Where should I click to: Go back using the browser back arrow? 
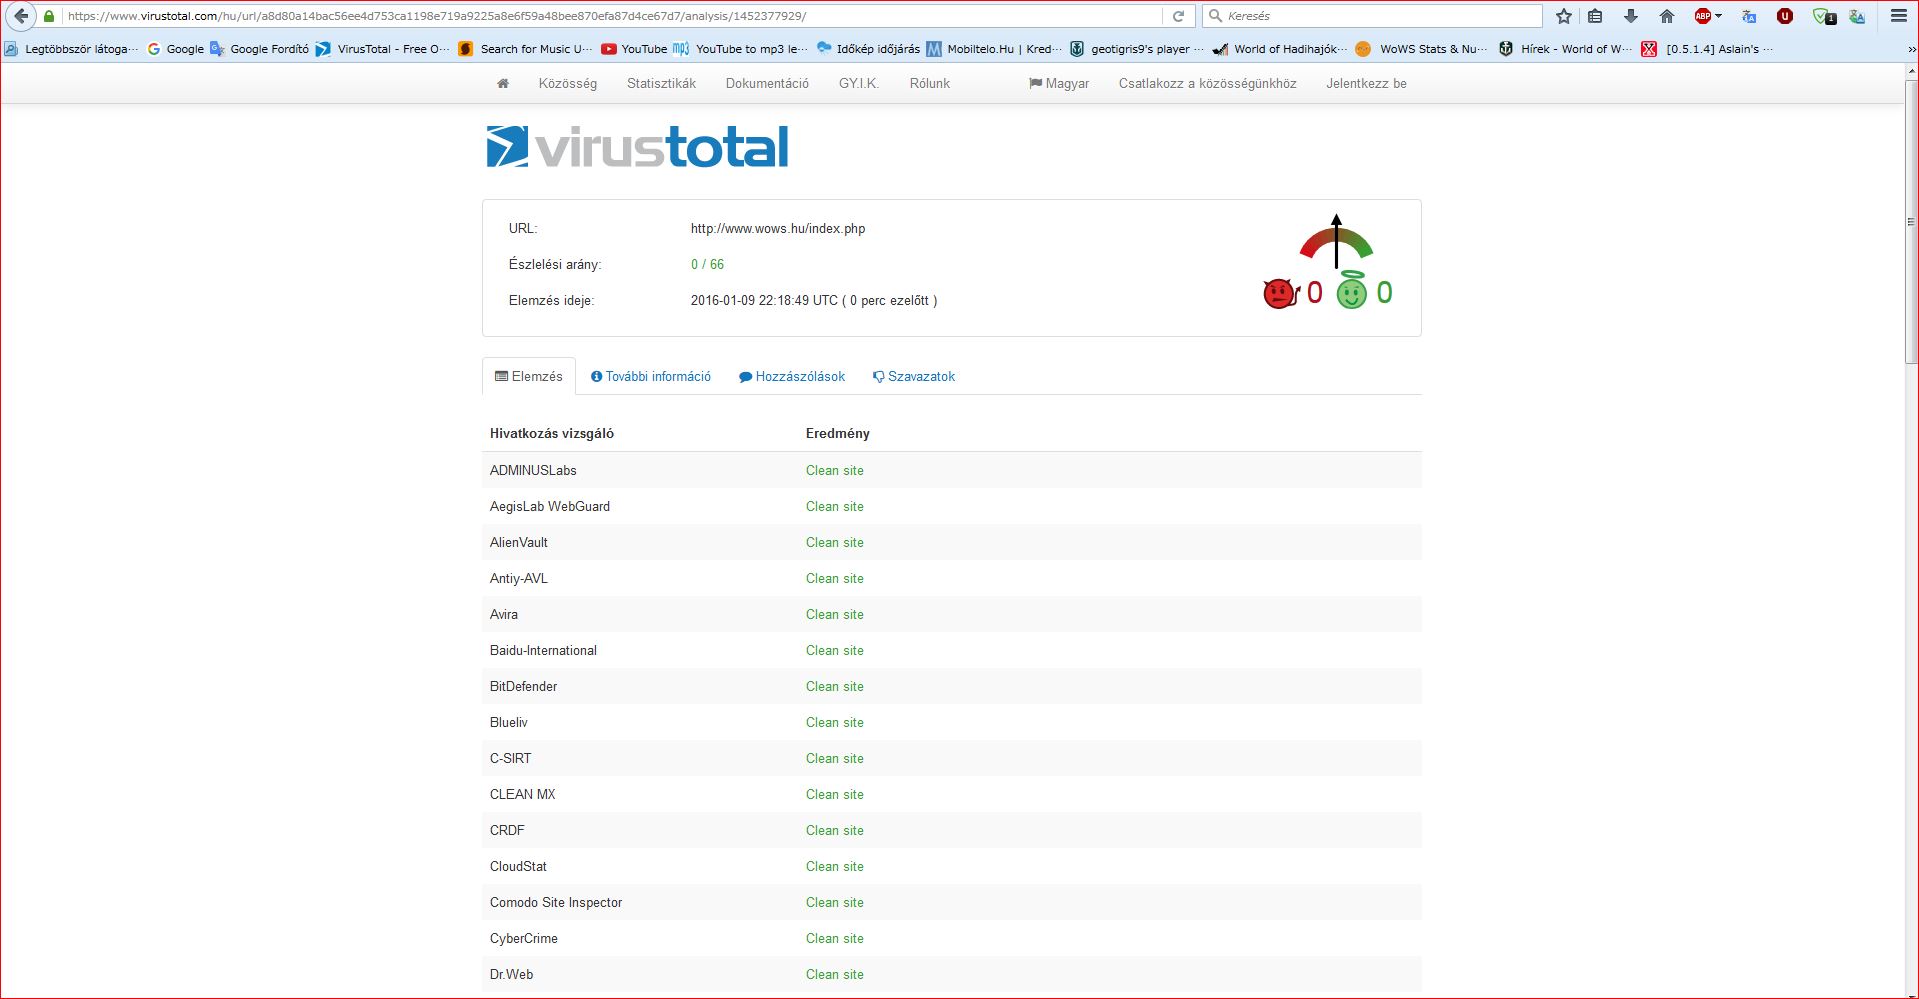(21, 16)
